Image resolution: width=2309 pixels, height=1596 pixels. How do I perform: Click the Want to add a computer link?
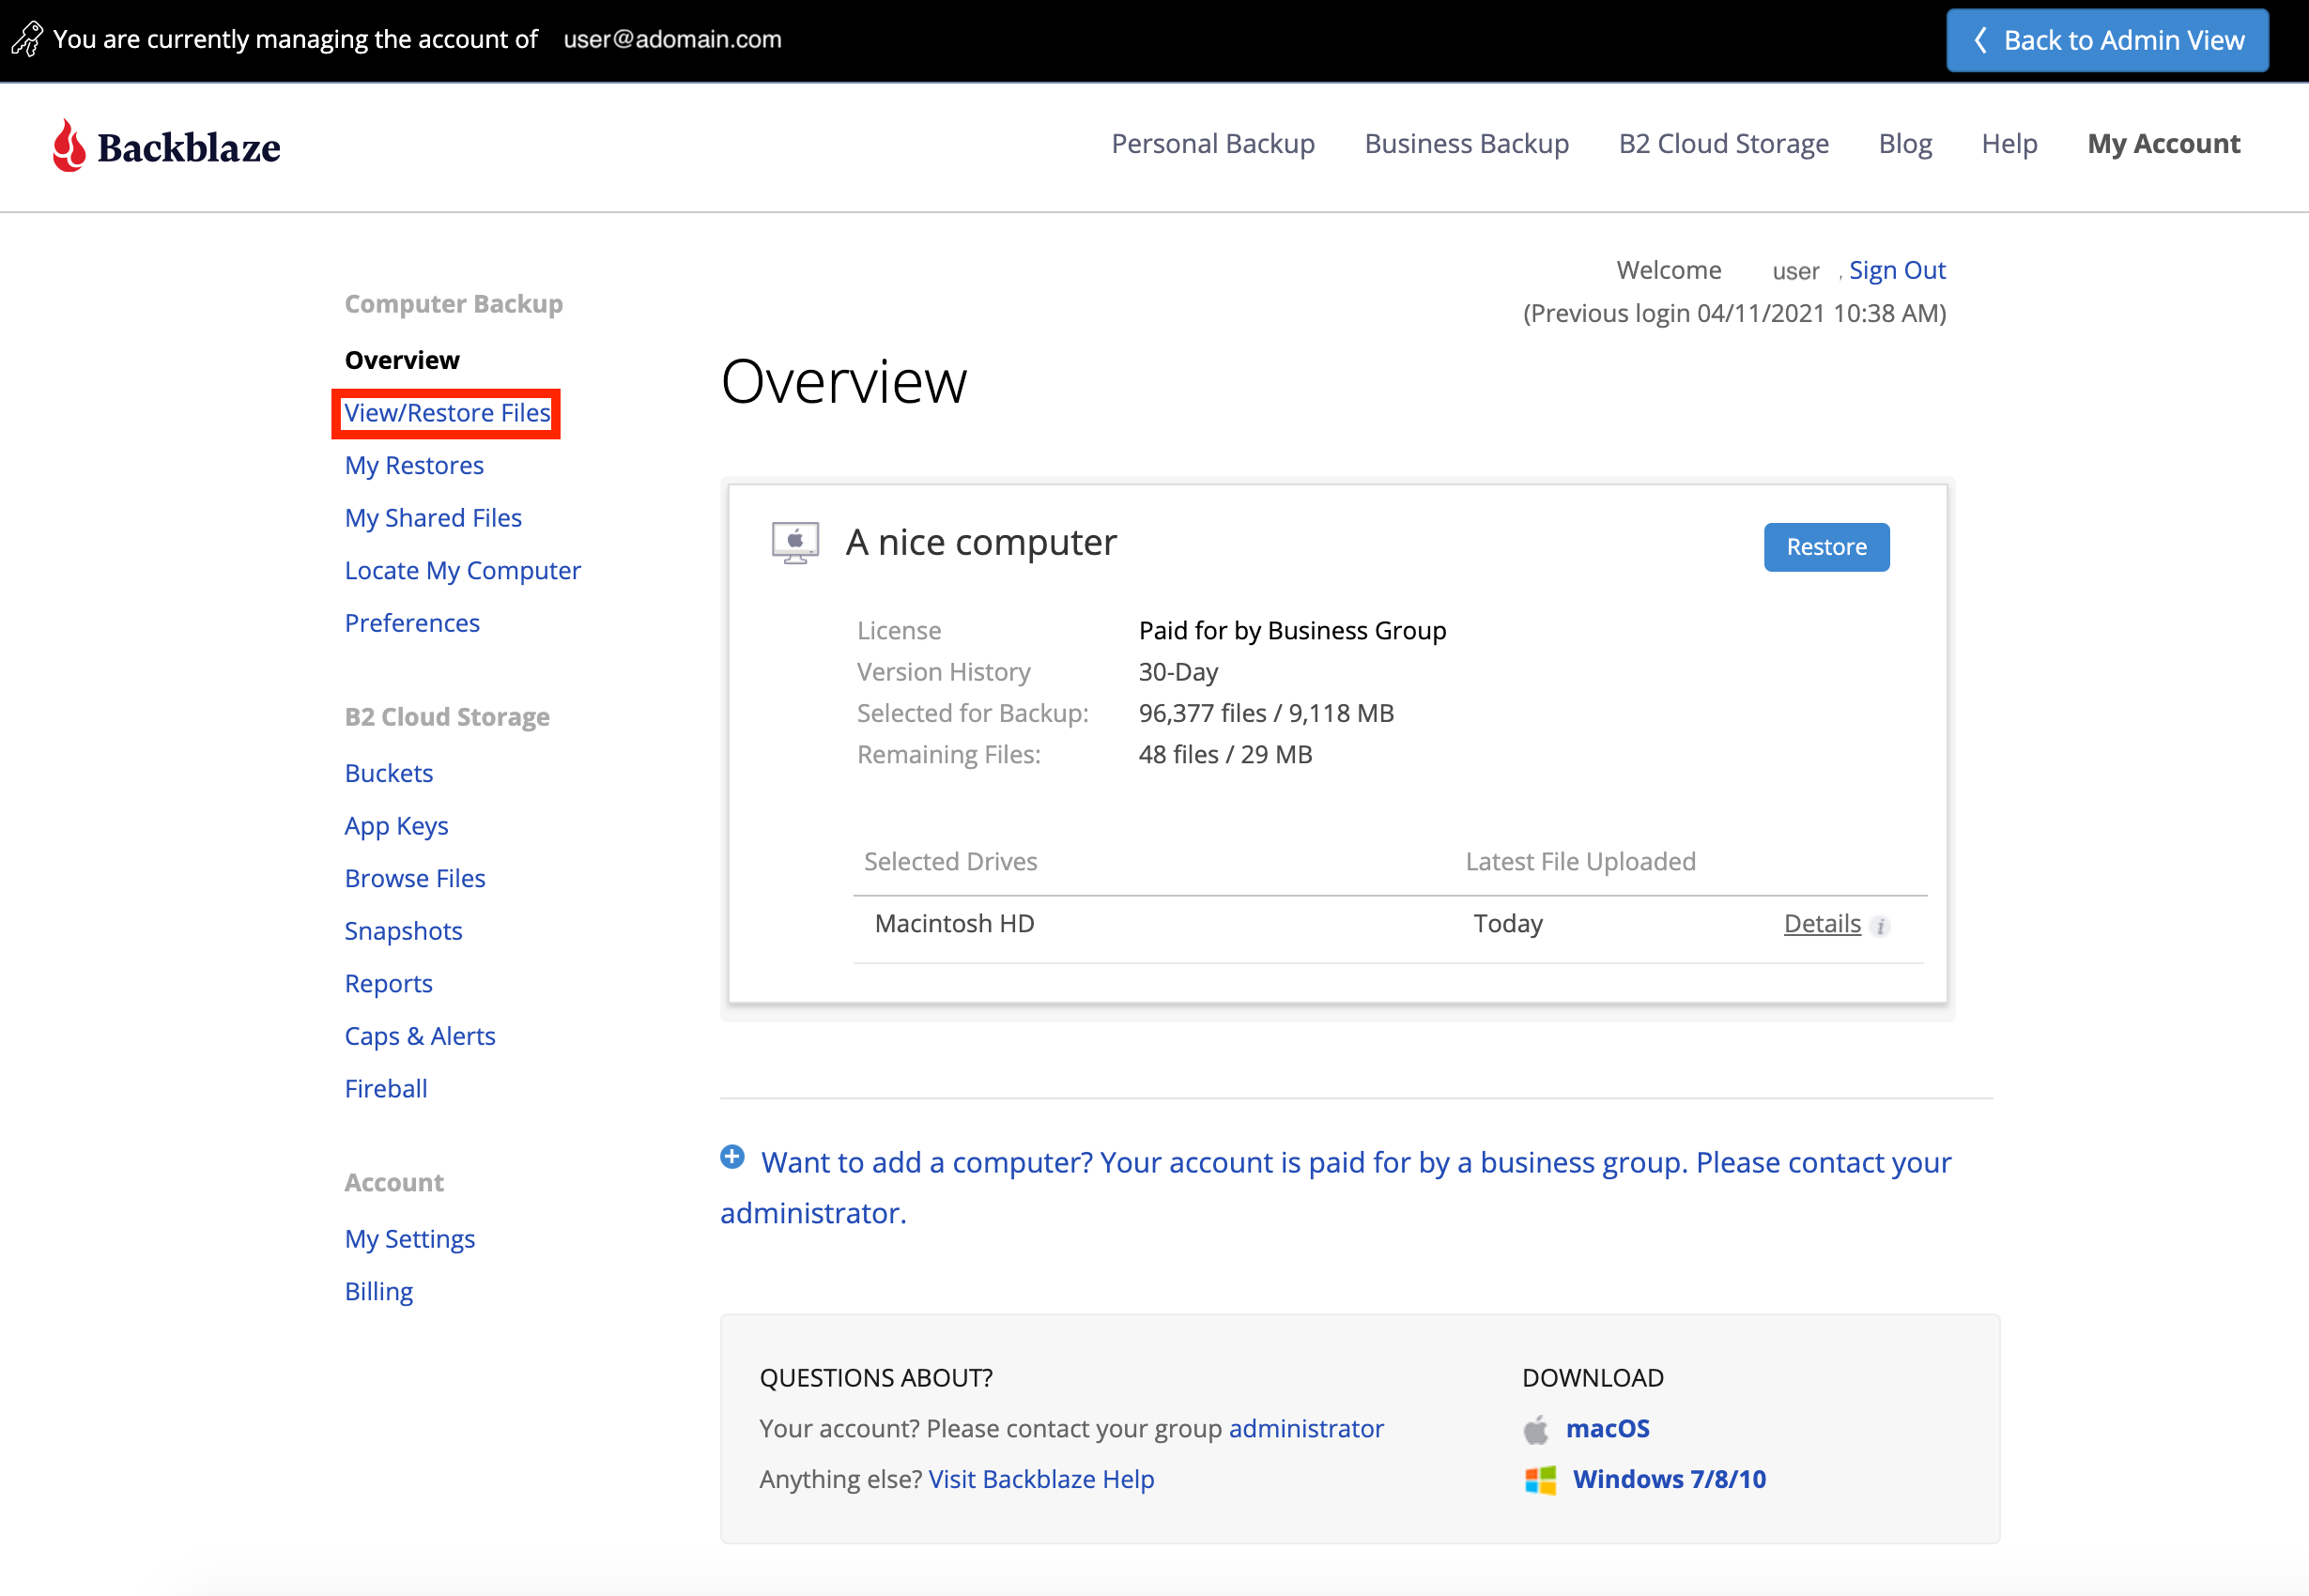tap(1336, 1188)
